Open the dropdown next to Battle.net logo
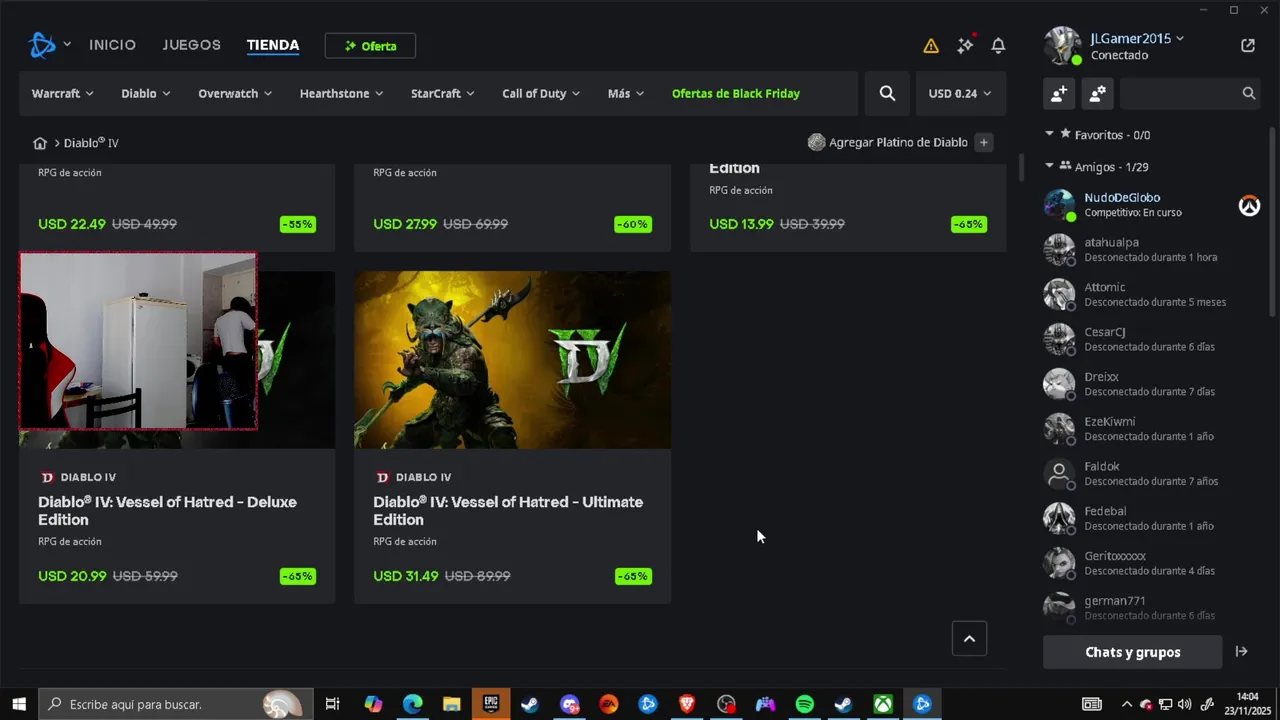This screenshot has height=720, width=1280. coord(67,45)
